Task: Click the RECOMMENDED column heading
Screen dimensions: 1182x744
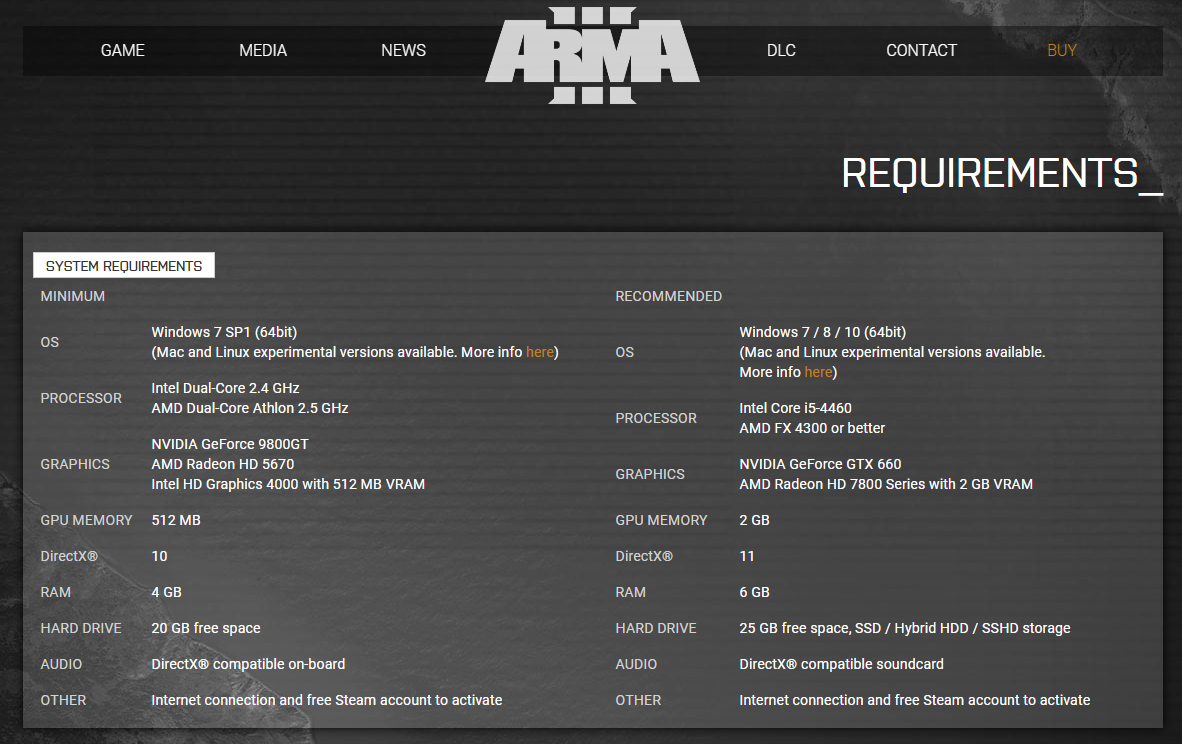Action: coord(669,296)
